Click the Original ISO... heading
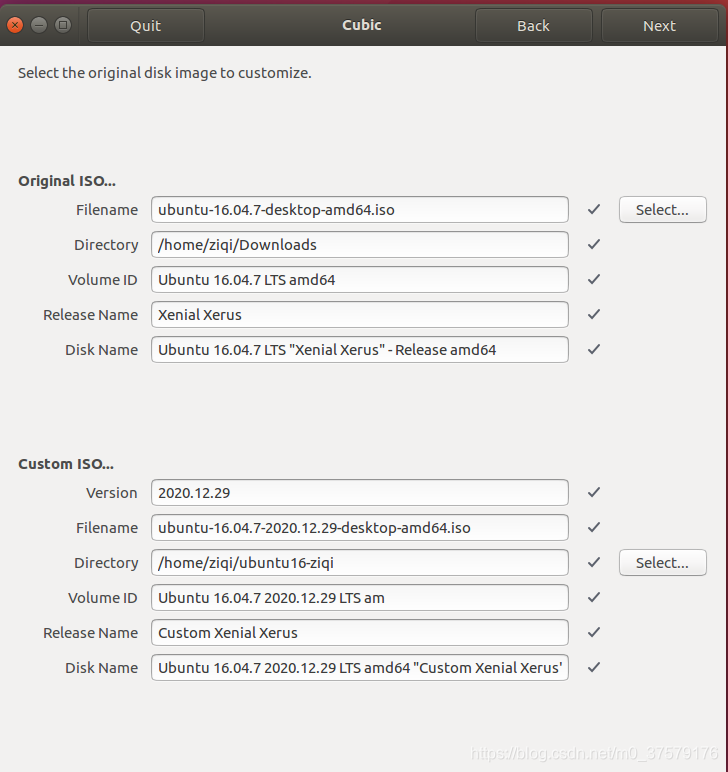 click(67, 181)
